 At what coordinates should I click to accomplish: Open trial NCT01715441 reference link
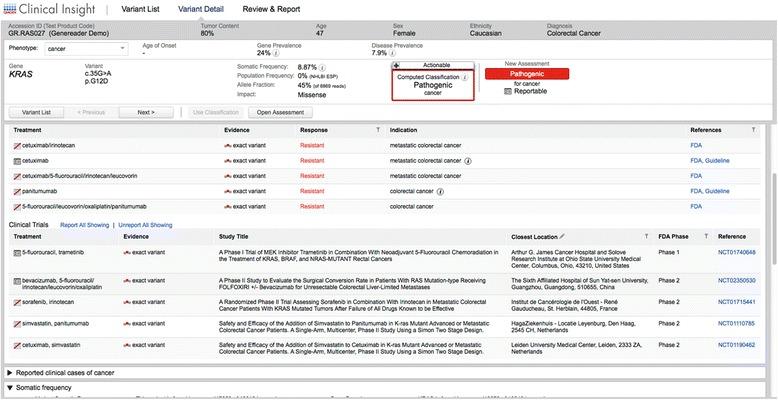click(x=737, y=302)
